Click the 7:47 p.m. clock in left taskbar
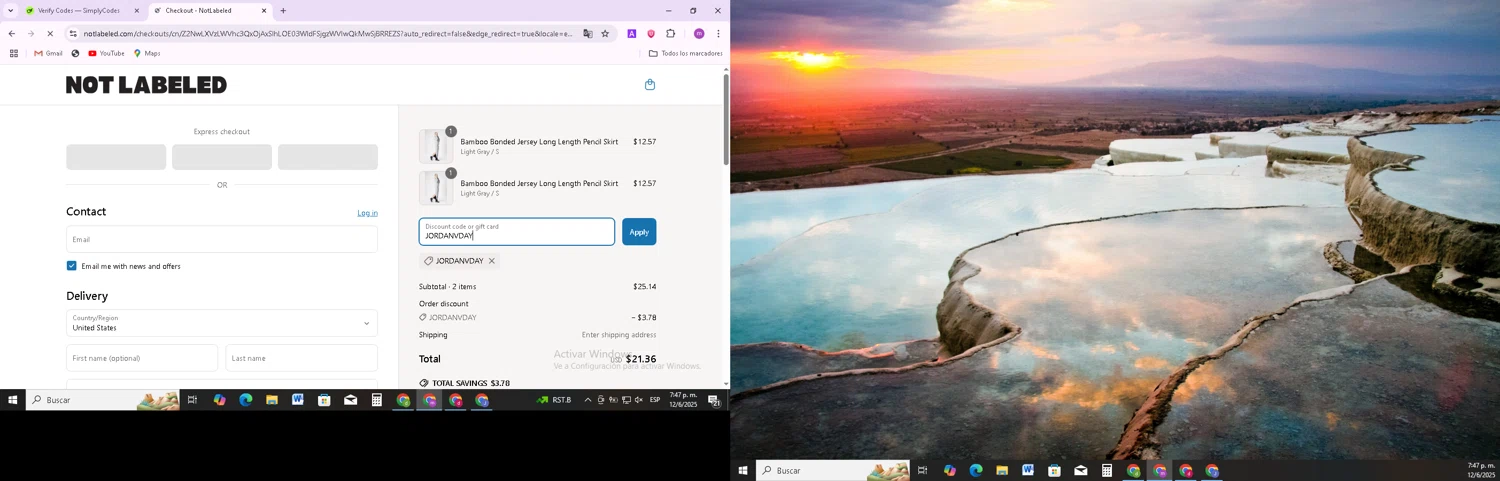The image size is (1500, 481). pyautogui.click(x=684, y=400)
